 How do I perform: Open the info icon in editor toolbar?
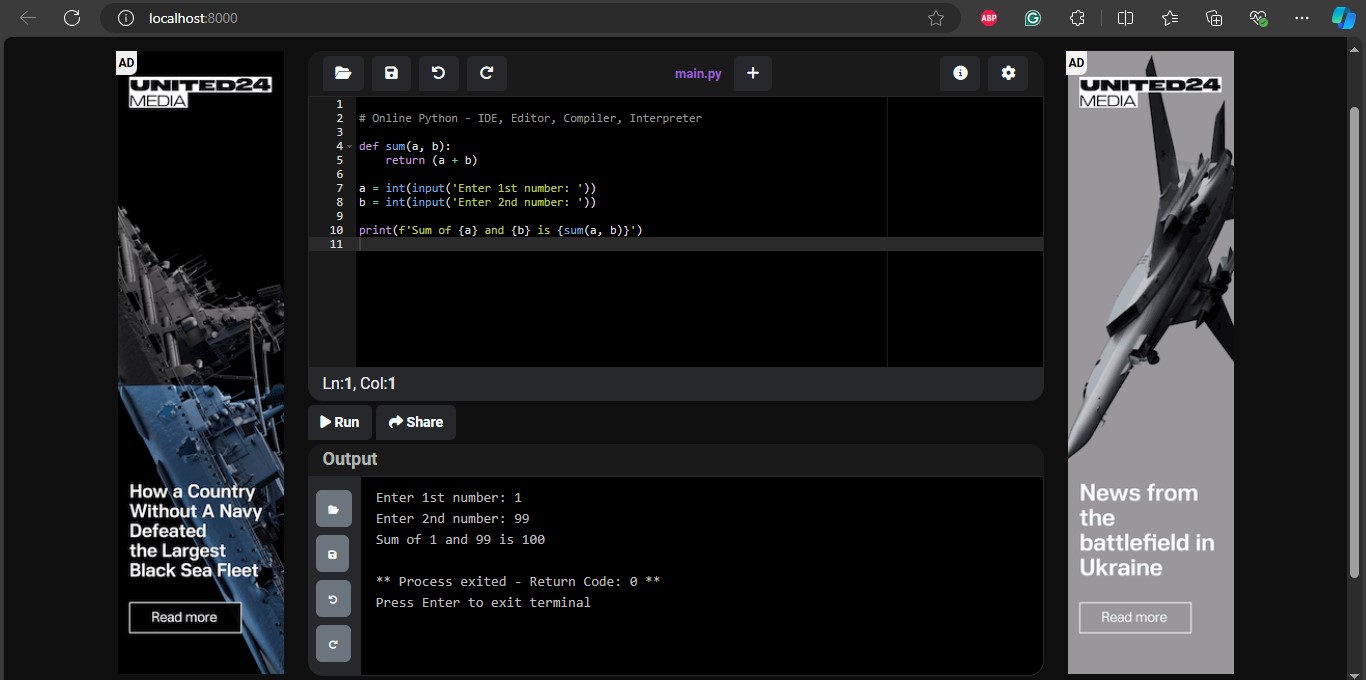pyautogui.click(x=960, y=73)
